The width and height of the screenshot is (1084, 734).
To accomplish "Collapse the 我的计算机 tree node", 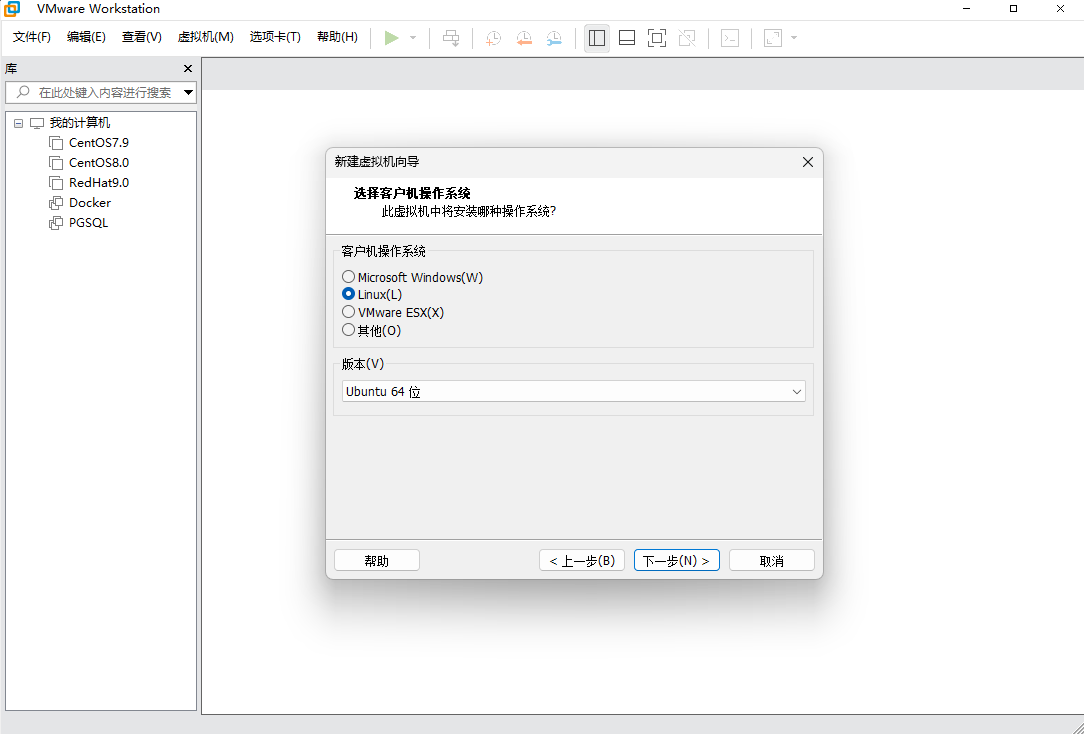I will [x=18, y=124].
